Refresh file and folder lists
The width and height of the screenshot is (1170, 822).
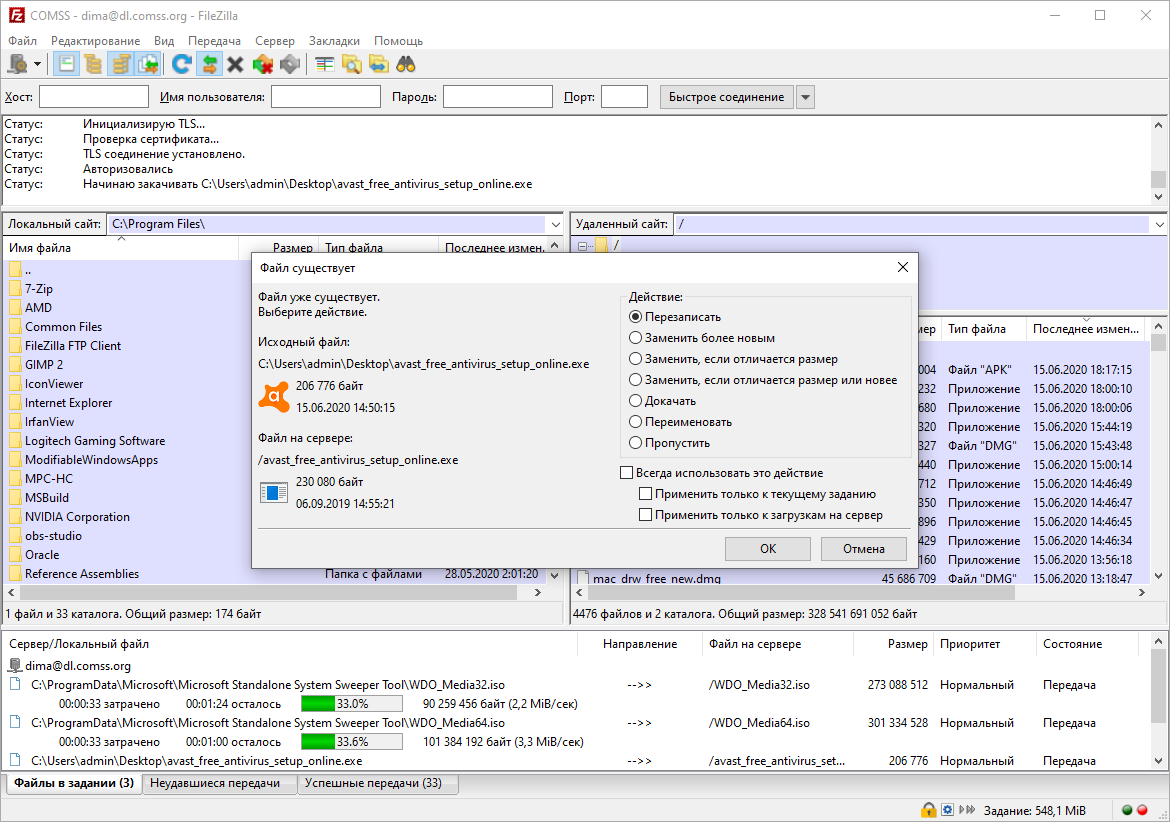(181, 64)
